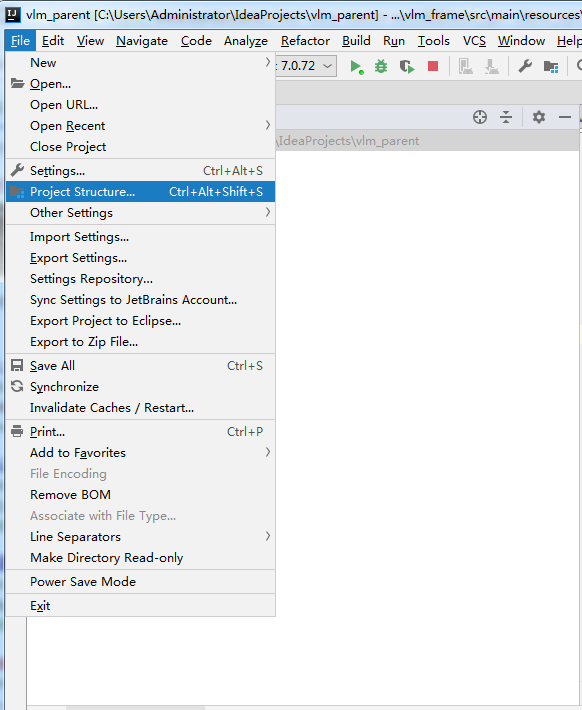Image resolution: width=582 pixels, height=710 pixels.
Task: Close the File menu via menu bar
Action: [20, 41]
